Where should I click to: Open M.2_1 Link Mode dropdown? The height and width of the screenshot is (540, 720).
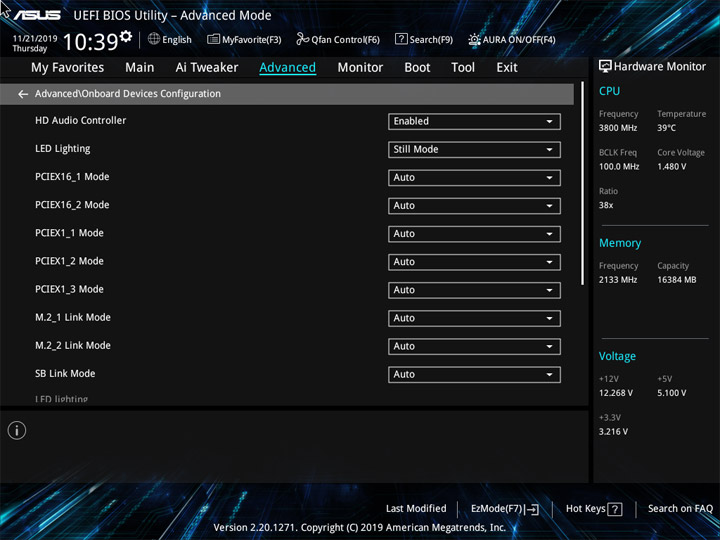point(474,318)
